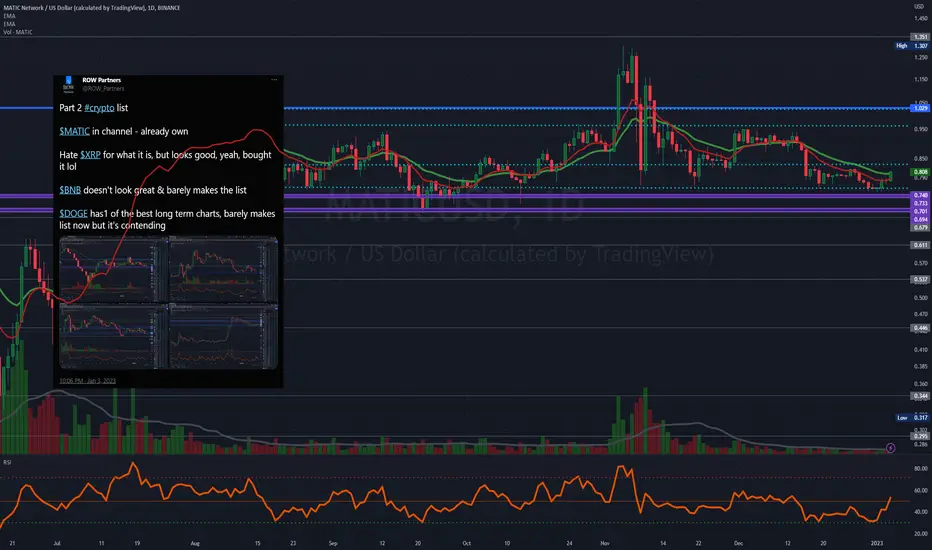The image size is (932, 550).
Task: Click the ROW Partners display name
Action: pyautogui.click(x=102, y=80)
